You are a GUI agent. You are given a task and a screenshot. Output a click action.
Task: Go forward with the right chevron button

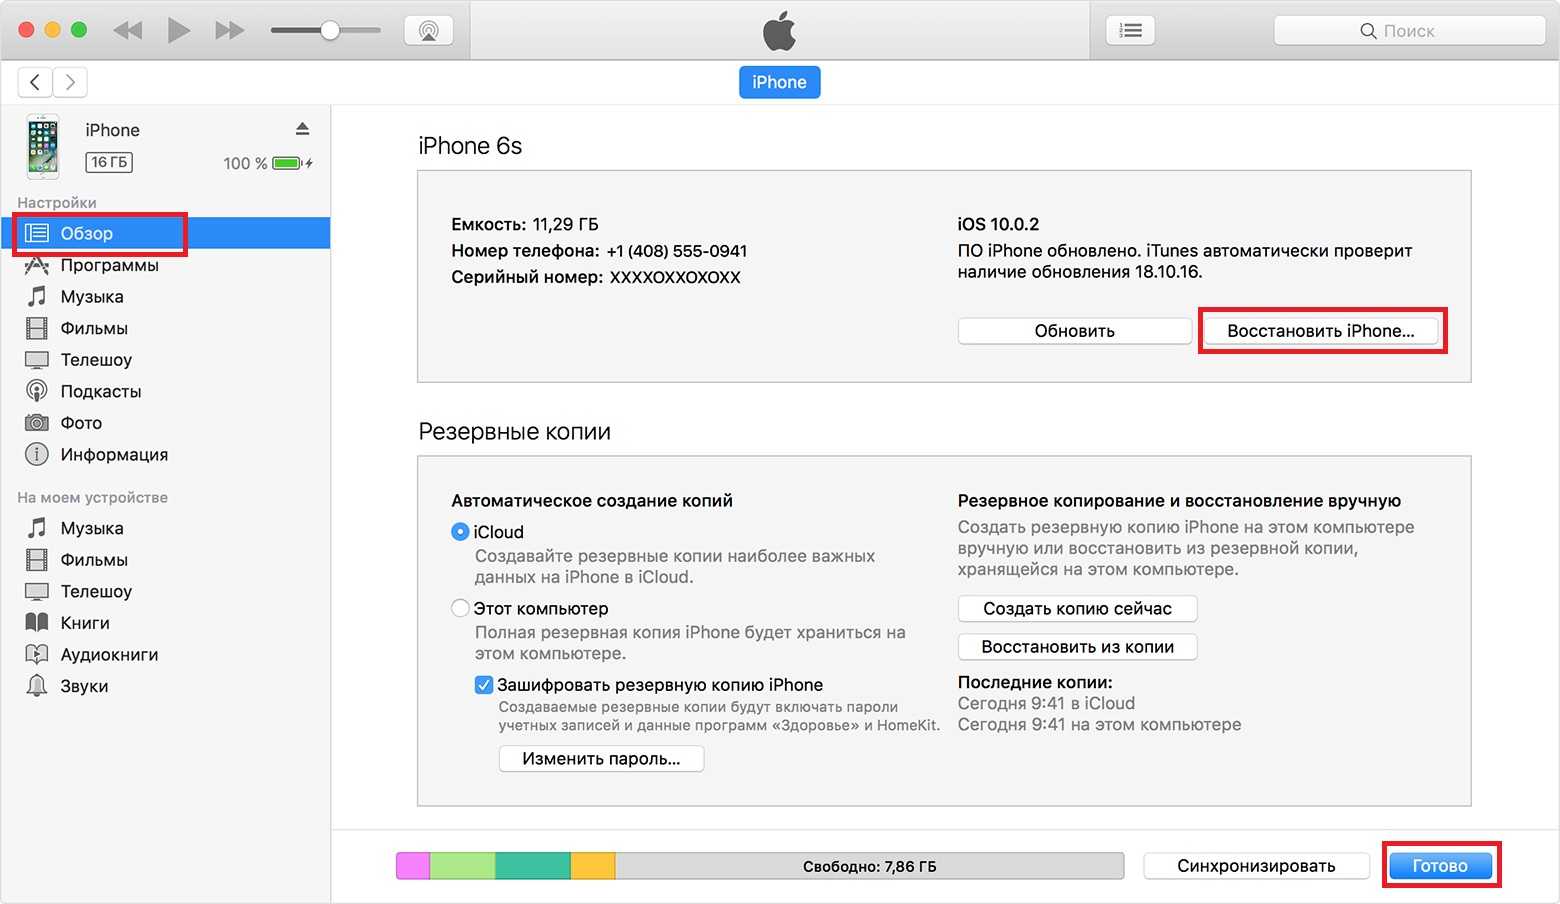coord(70,82)
